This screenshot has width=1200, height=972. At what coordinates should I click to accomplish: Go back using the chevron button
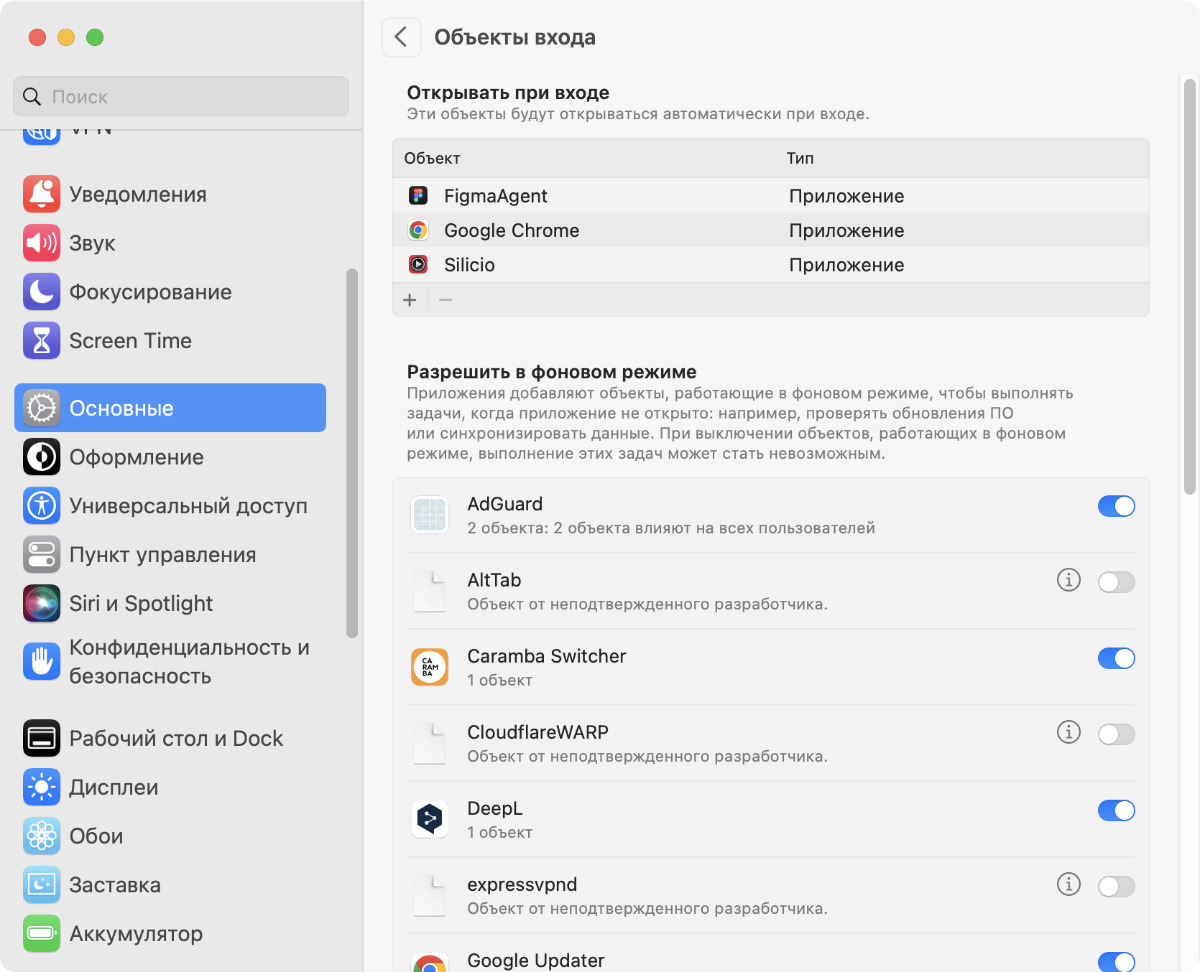pyautogui.click(x=401, y=38)
